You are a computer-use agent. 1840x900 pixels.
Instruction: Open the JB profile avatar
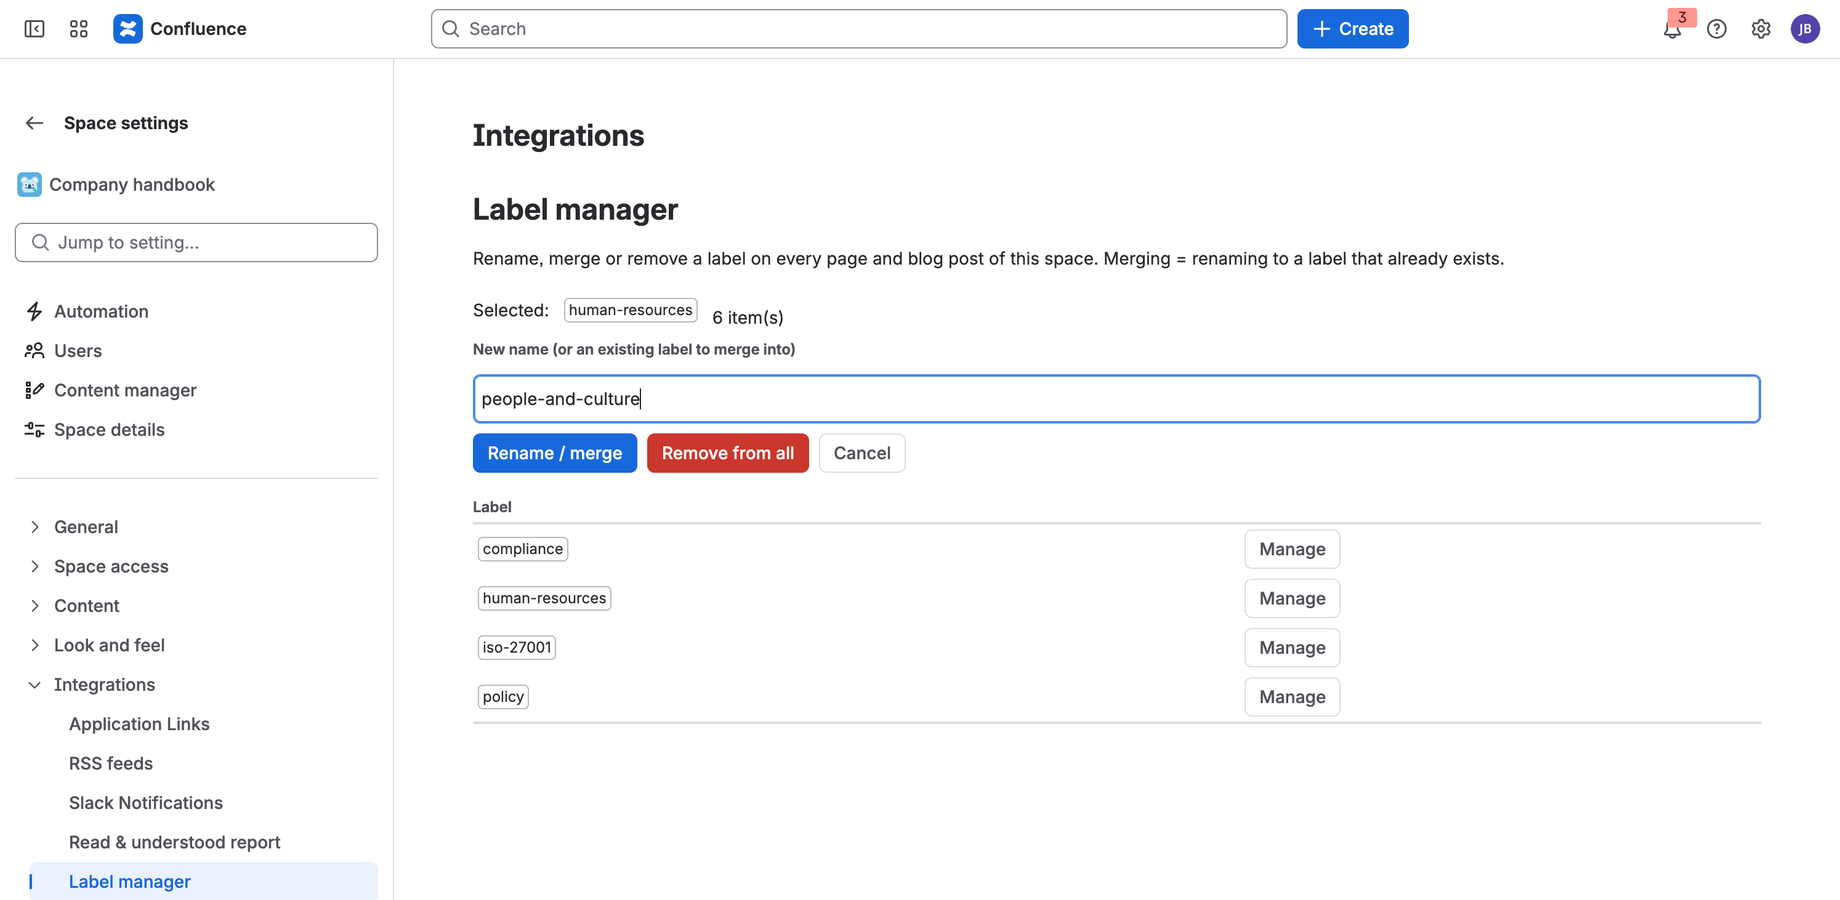coord(1805,29)
